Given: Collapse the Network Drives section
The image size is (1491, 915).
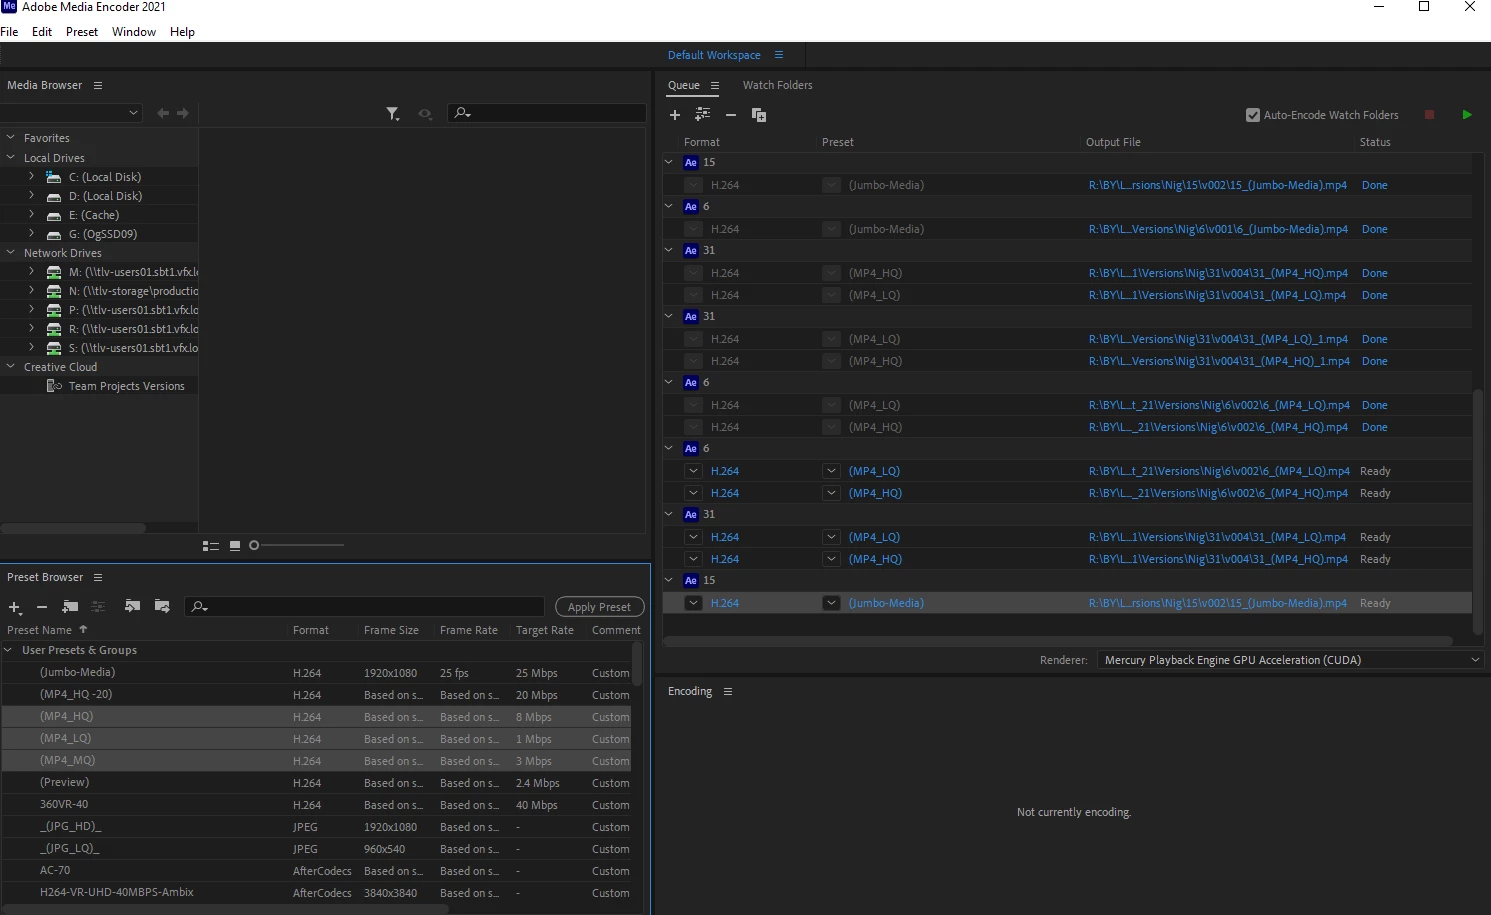Looking at the screenshot, I should (x=11, y=253).
